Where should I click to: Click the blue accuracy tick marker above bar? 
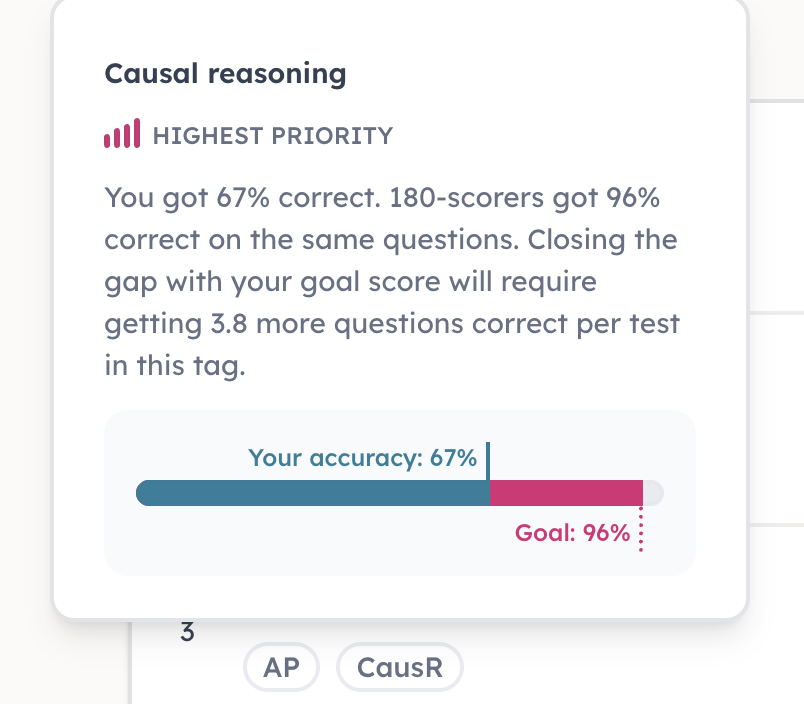tap(488, 461)
